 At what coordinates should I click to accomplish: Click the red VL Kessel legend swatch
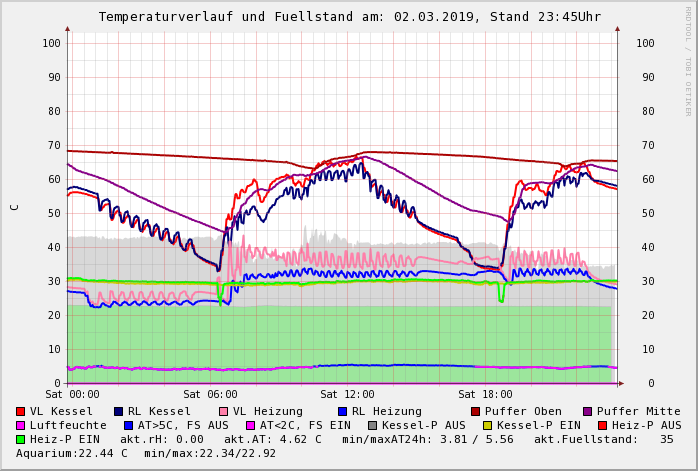(x=21, y=411)
